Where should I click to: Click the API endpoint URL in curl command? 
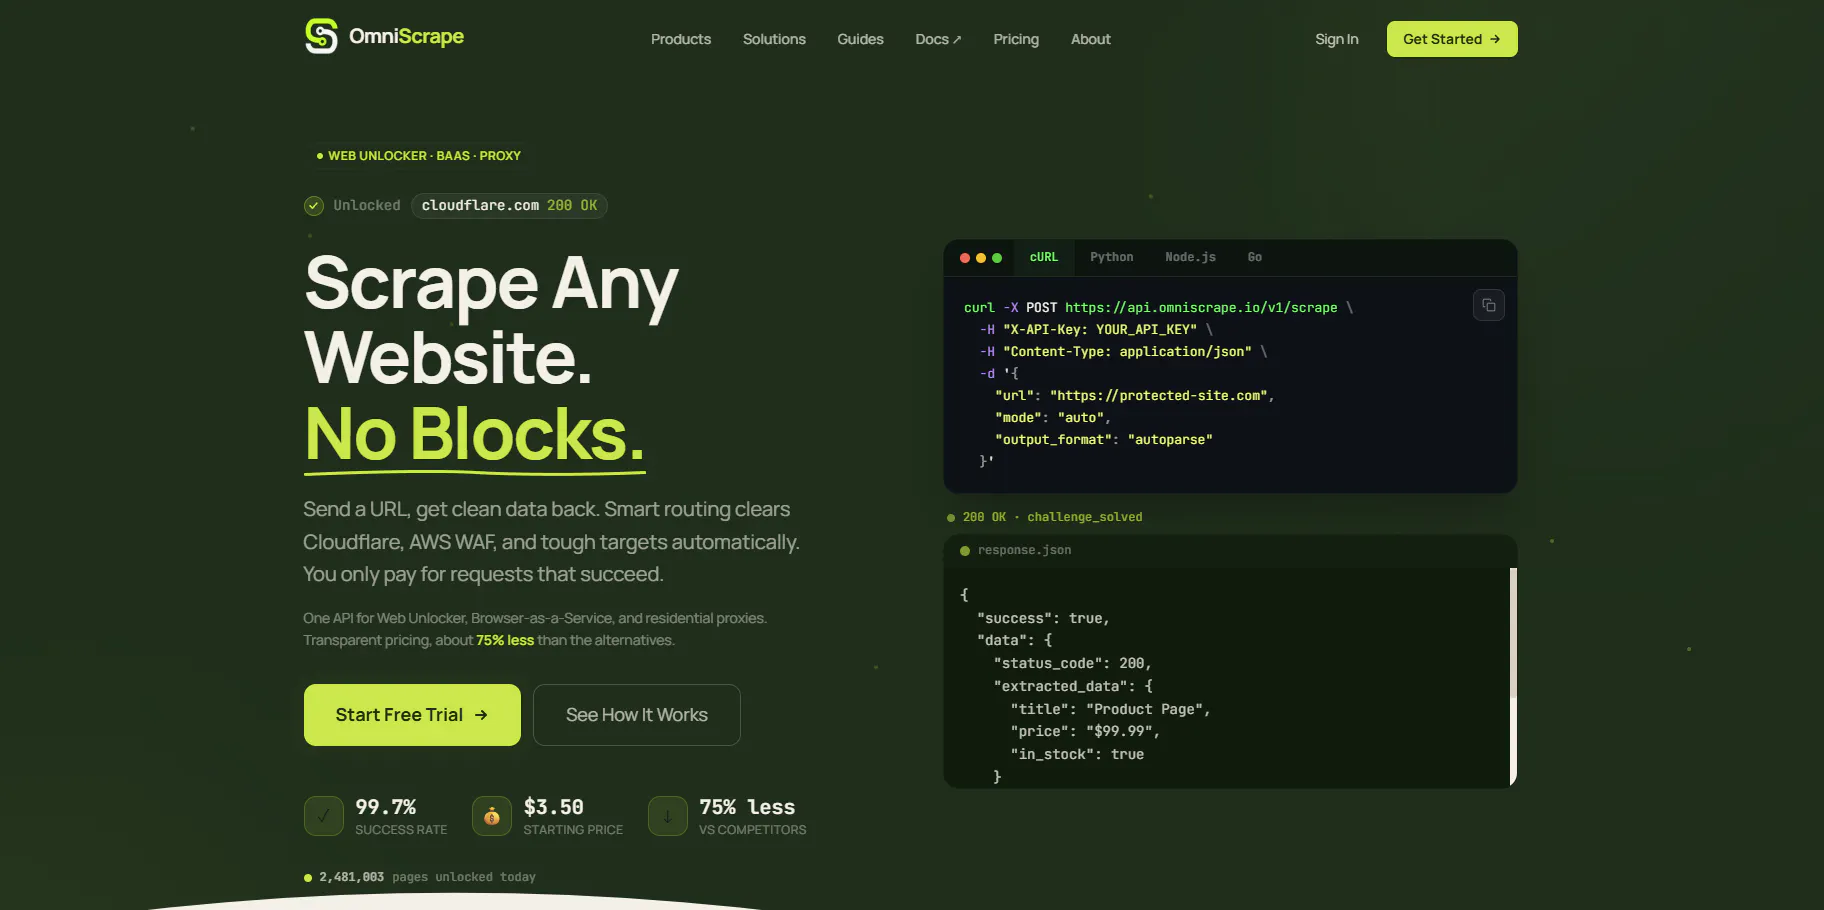point(1201,308)
